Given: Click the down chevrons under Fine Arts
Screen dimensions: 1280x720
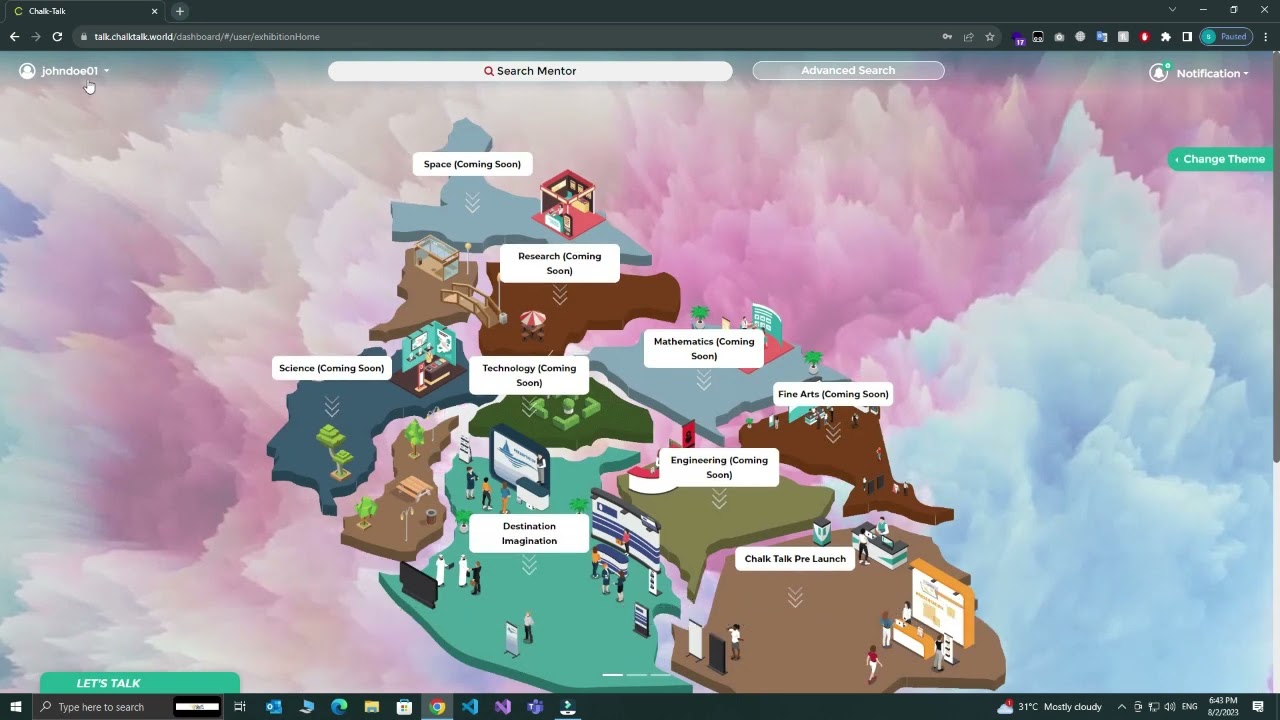Looking at the screenshot, I should pos(833,432).
